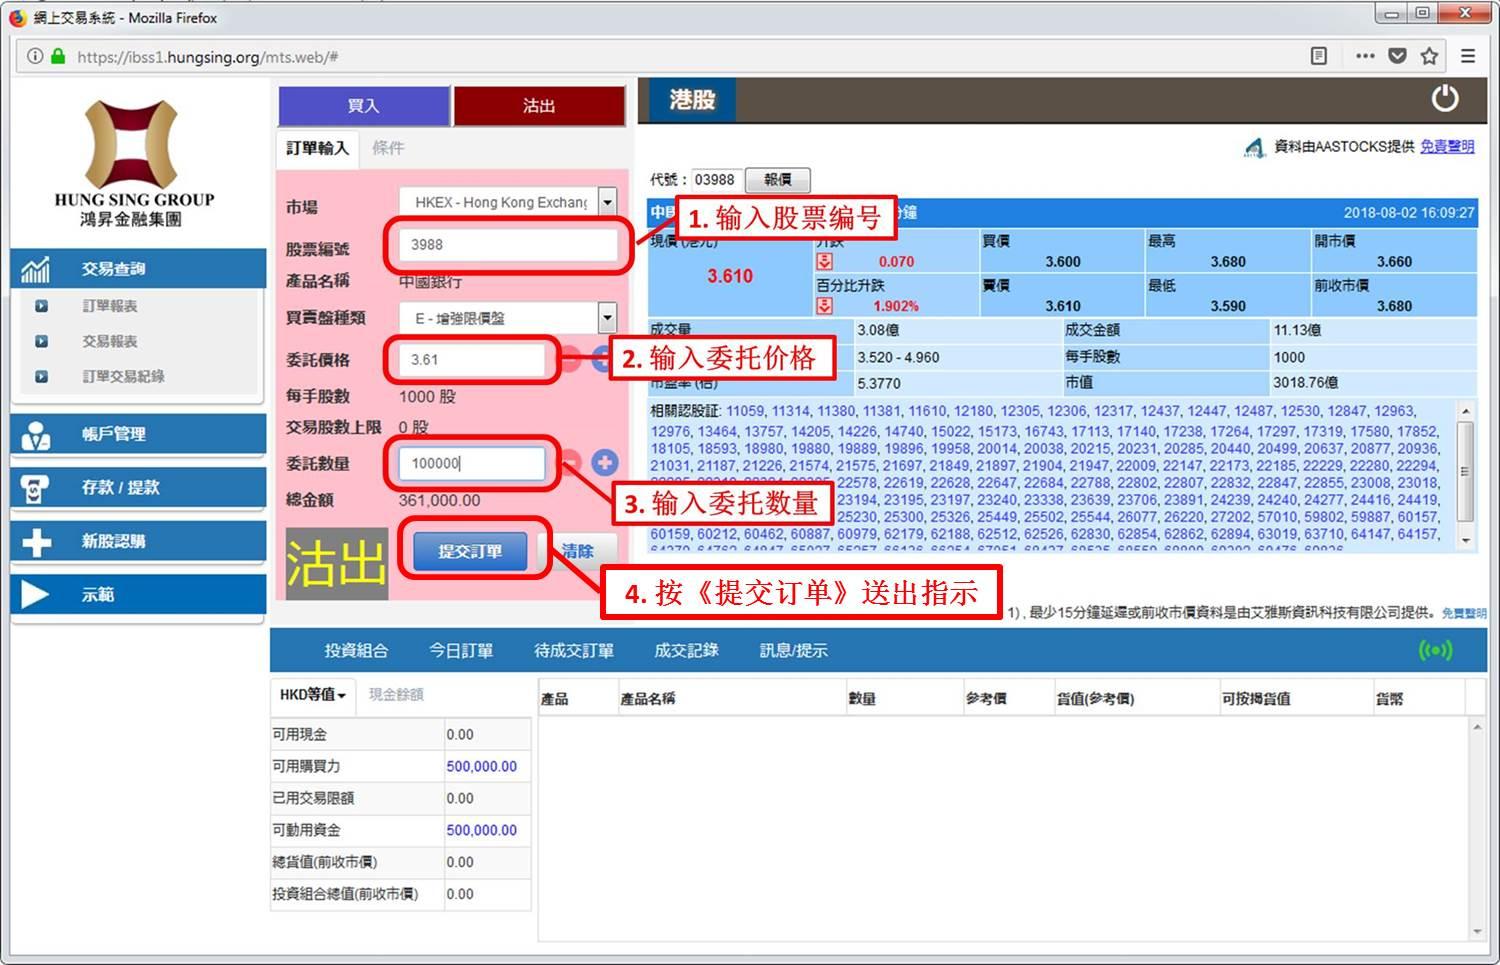Open 新股認購 IPO subscription section
This screenshot has height=965, width=1500.
click(138, 541)
